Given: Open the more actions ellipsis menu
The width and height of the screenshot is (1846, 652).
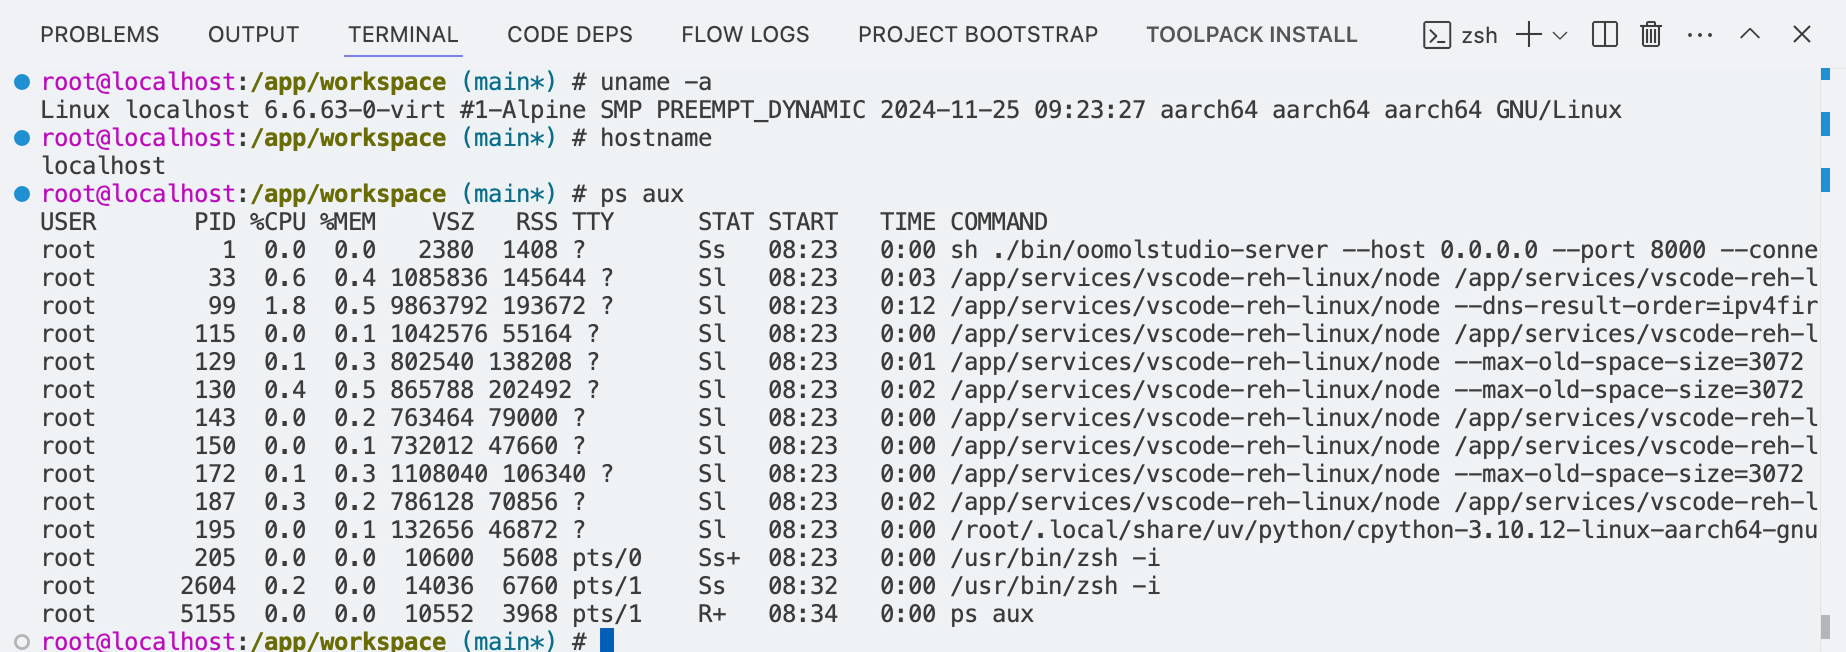Looking at the screenshot, I should [x=1699, y=35].
